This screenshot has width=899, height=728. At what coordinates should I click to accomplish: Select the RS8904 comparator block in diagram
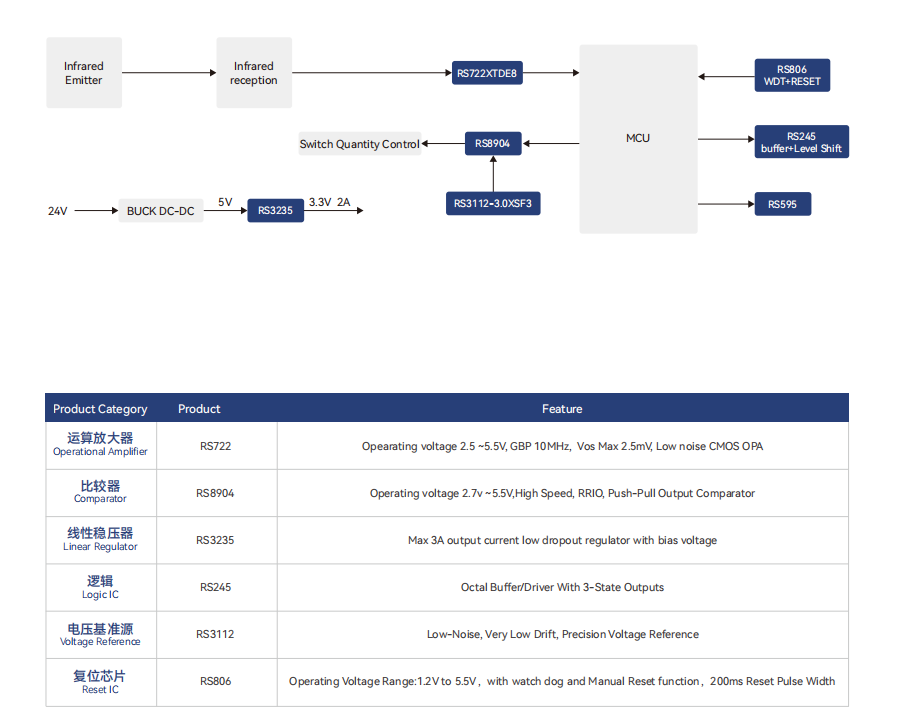(492, 144)
